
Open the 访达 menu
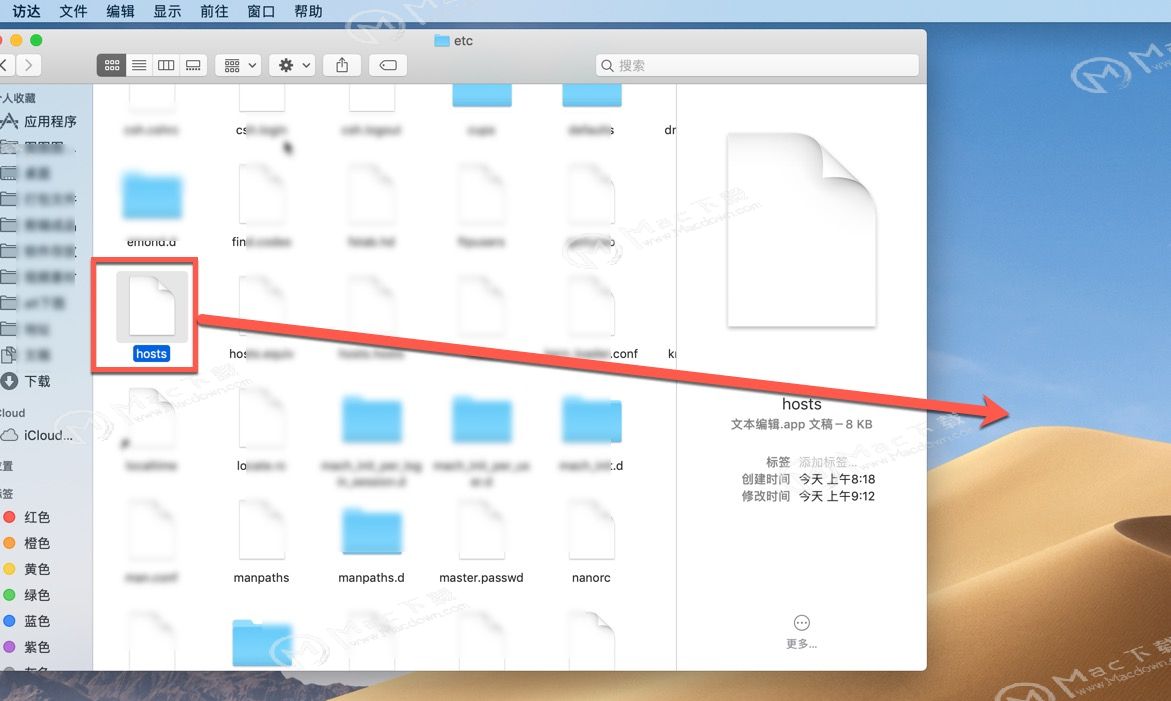(26, 11)
